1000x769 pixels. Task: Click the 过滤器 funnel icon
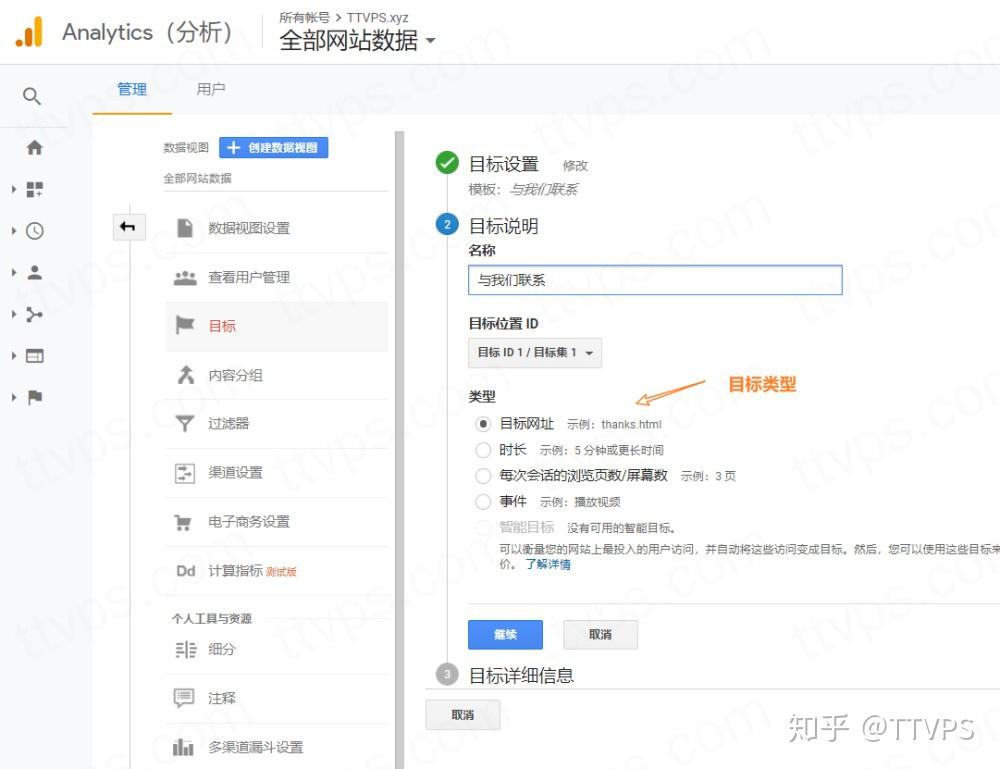pos(185,423)
